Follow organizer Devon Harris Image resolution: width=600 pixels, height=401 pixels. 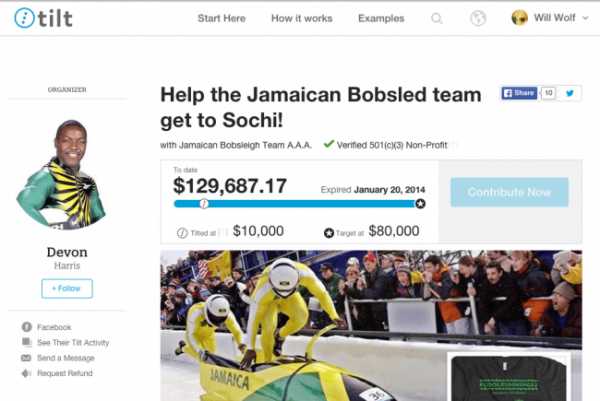pyautogui.click(x=67, y=289)
